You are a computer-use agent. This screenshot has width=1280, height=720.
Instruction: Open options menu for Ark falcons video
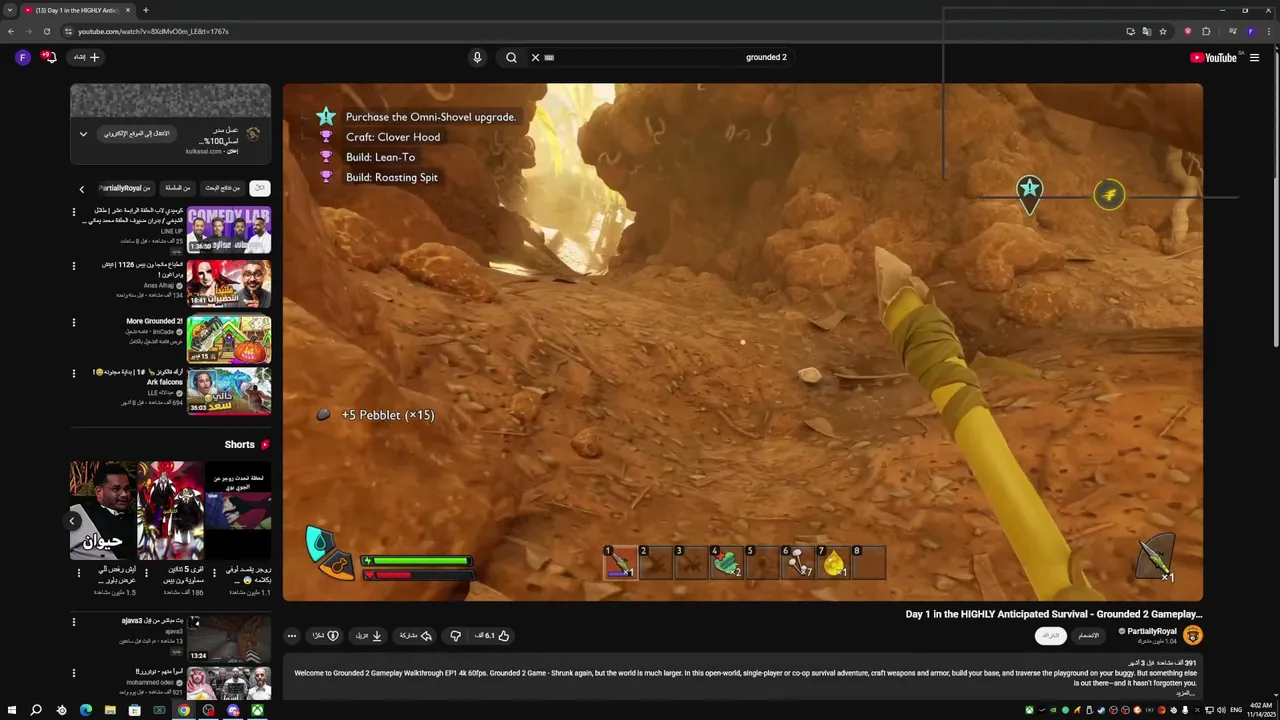[x=73, y=373]
